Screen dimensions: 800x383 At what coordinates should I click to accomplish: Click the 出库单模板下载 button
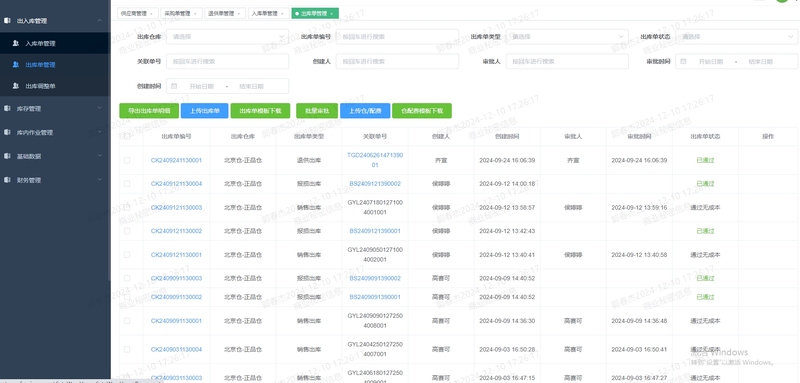pyautogui.click(x=260, y=111)
